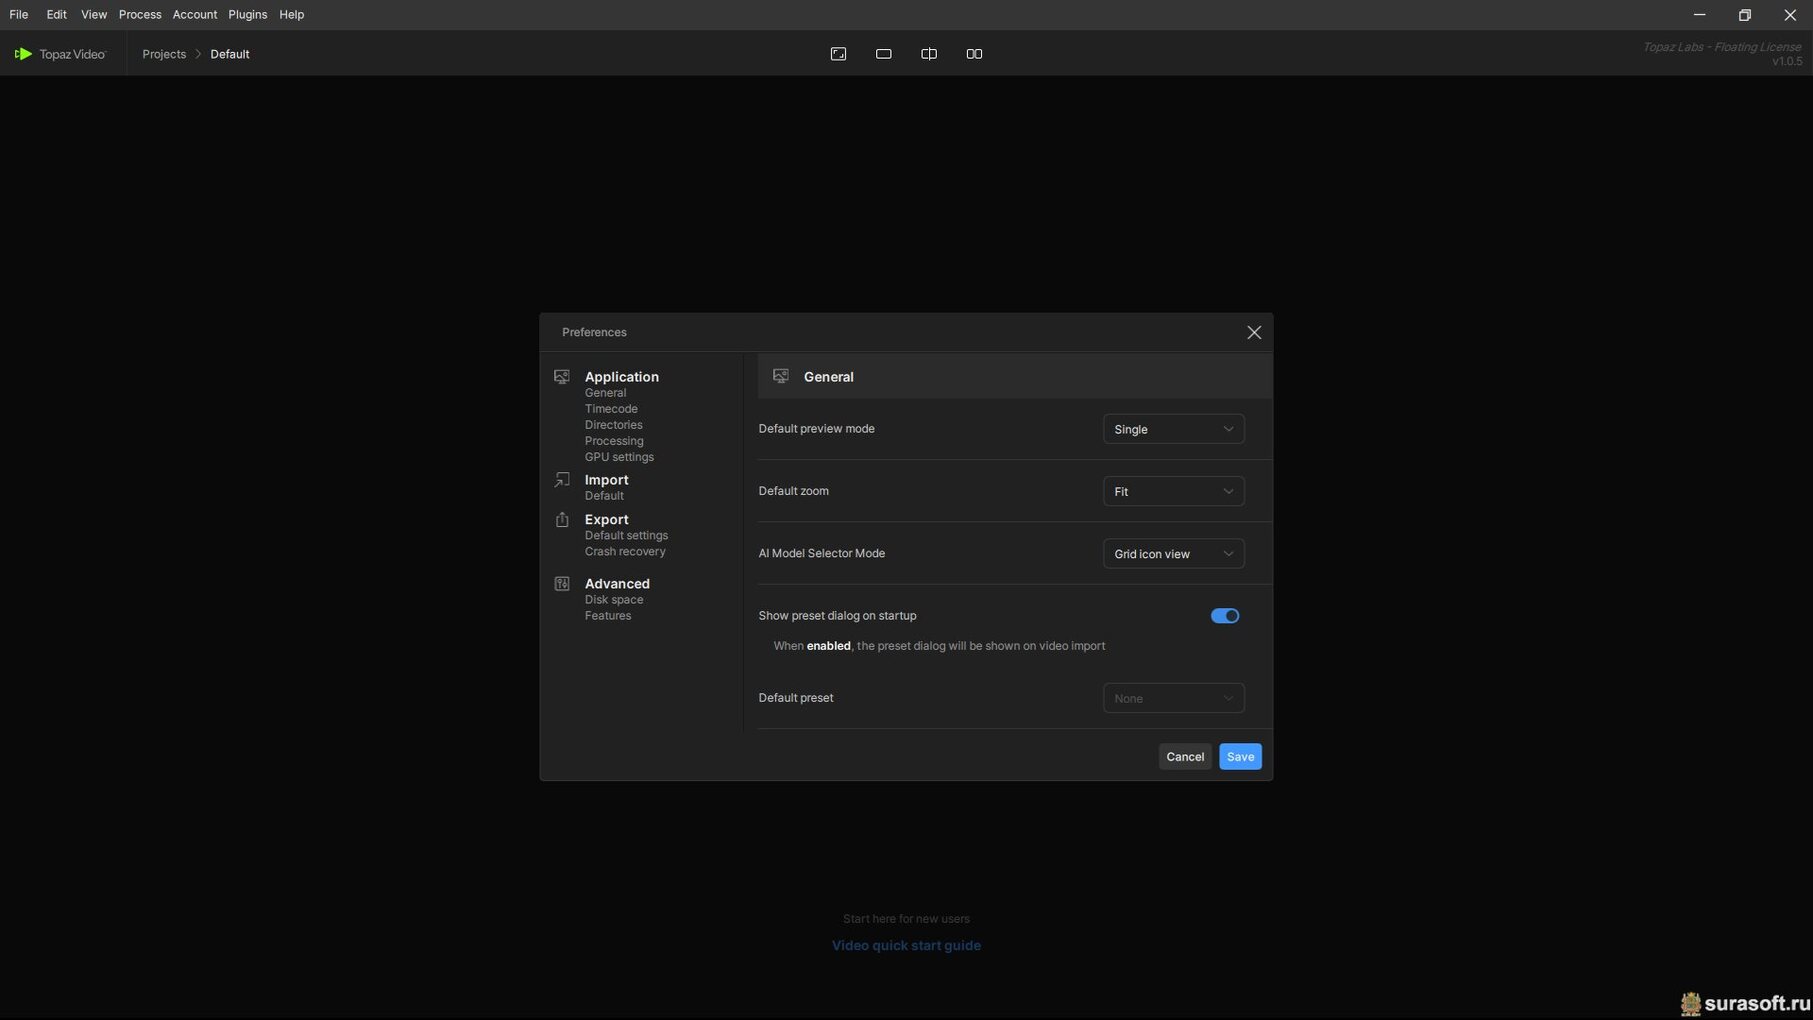Choose the split view layout icon
Screen dimensions: 1813x1020
[928, 54]
